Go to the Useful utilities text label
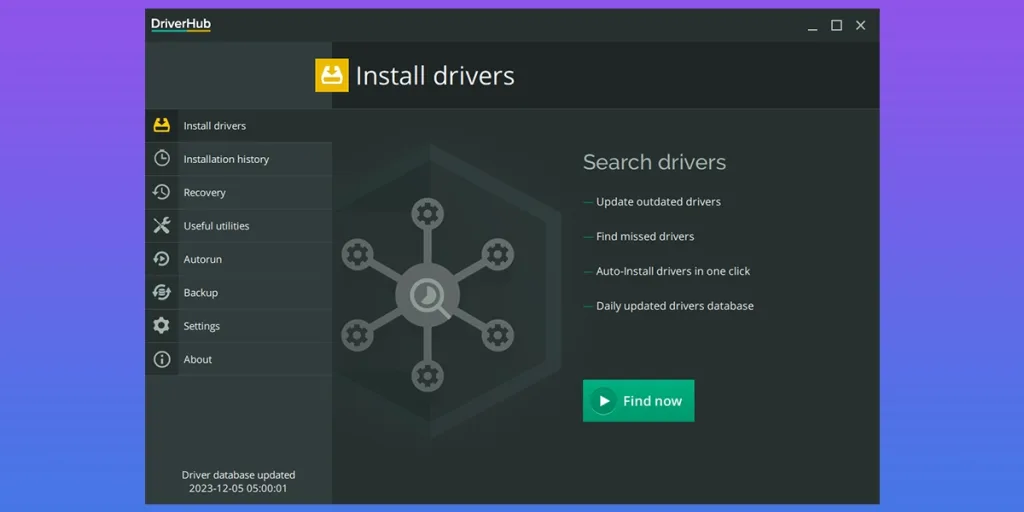 (x=216, y=226)
